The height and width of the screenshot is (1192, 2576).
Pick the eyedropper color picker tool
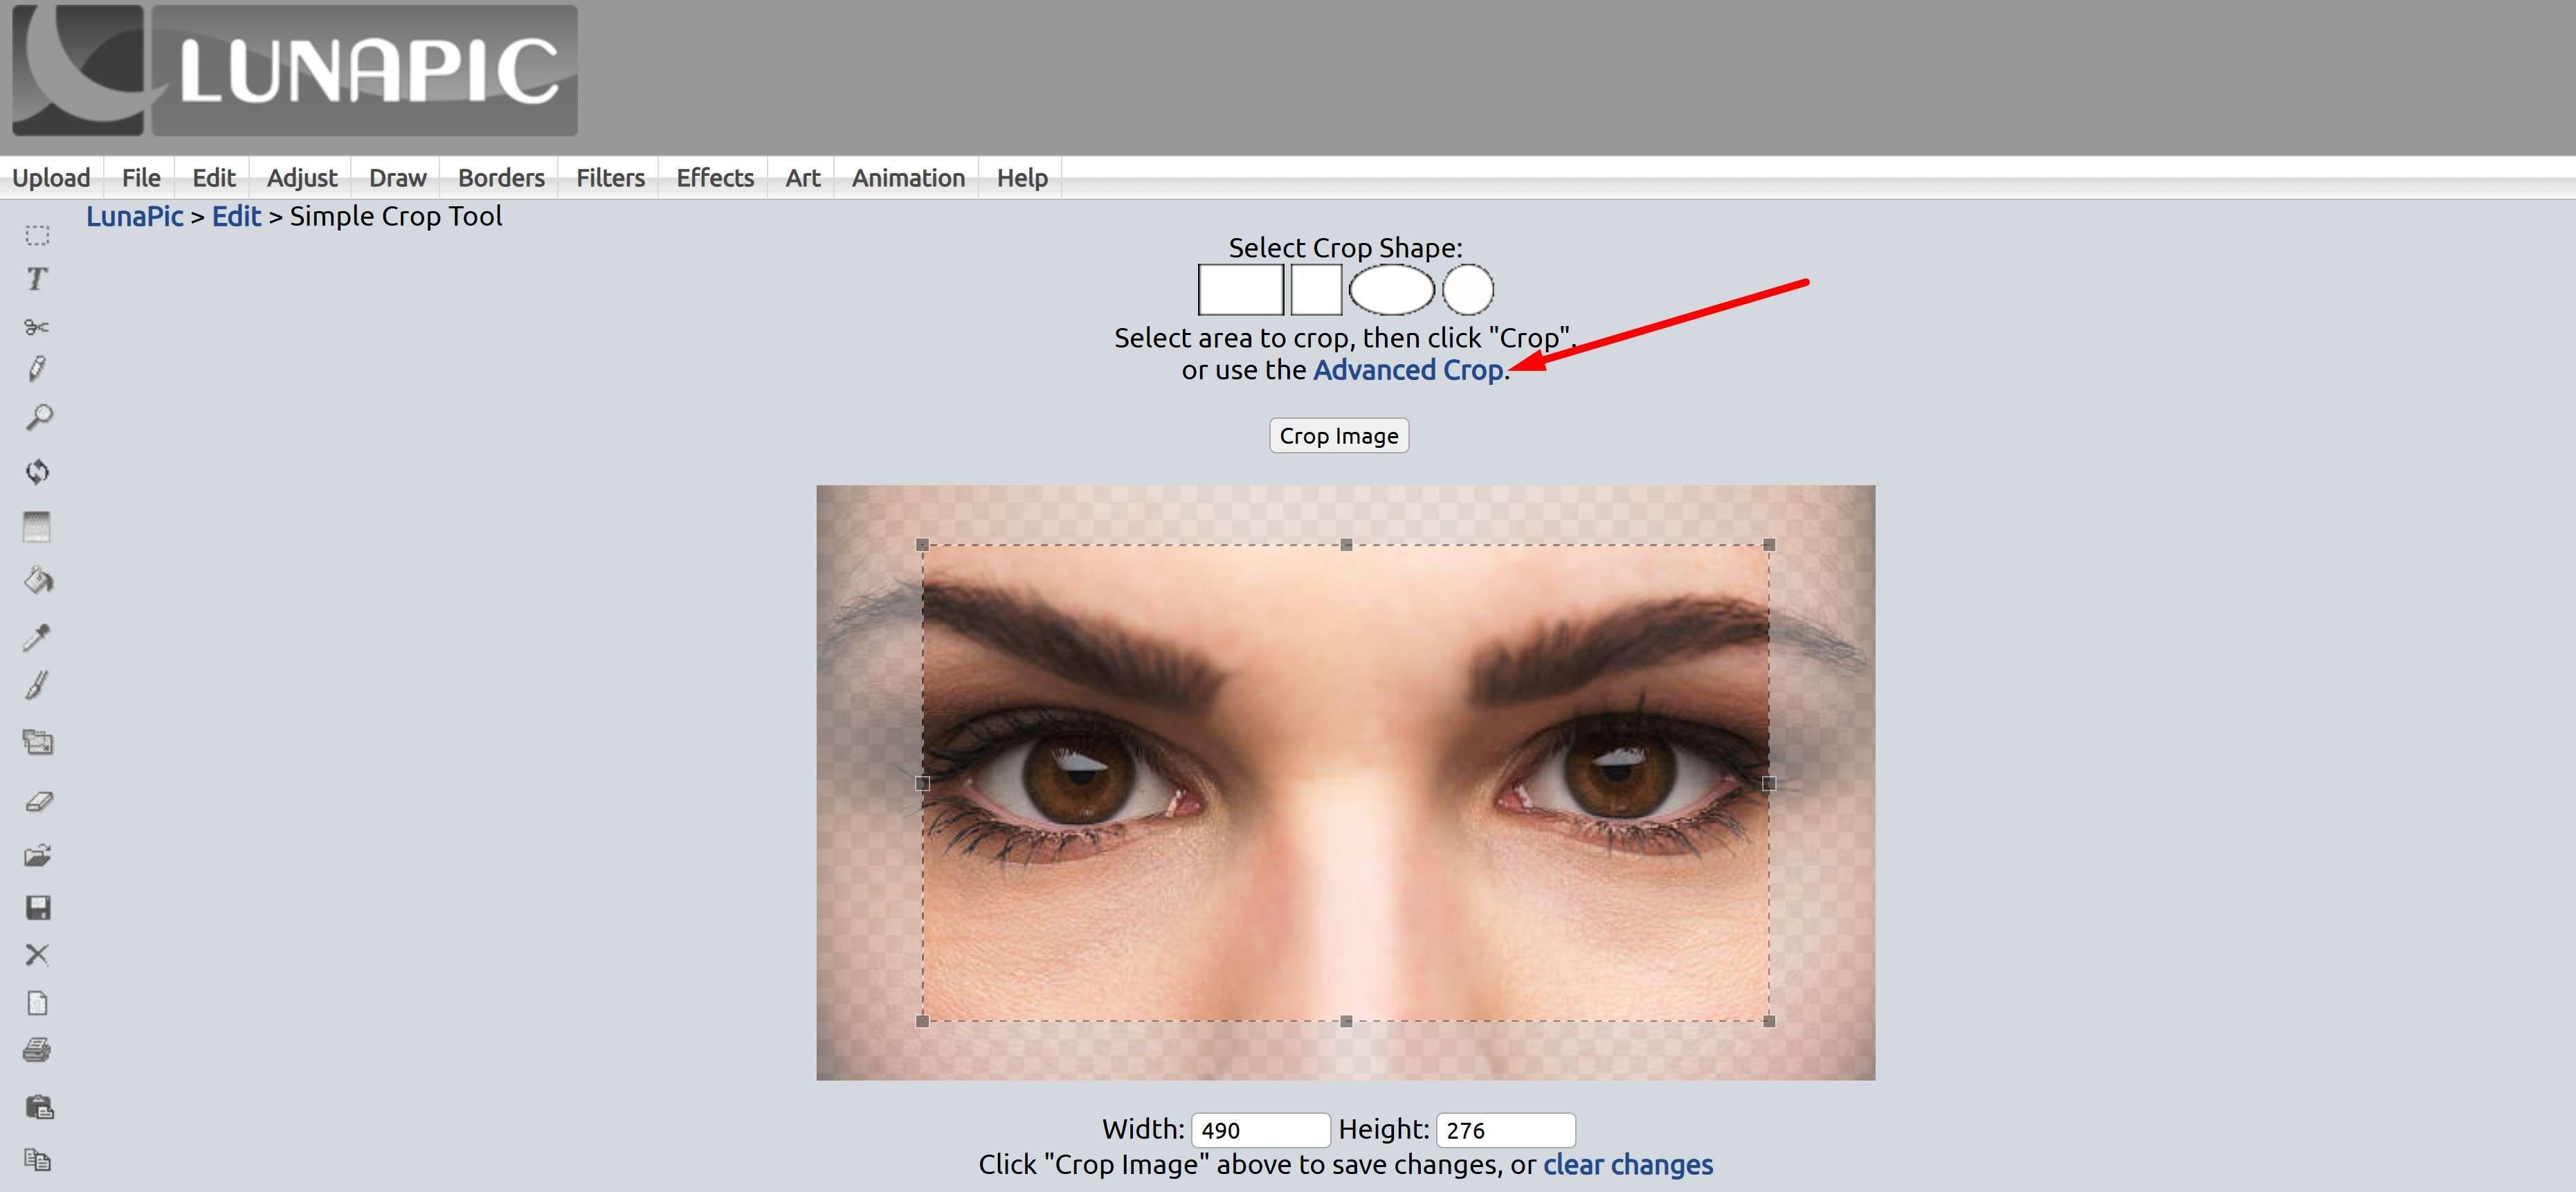37,637
